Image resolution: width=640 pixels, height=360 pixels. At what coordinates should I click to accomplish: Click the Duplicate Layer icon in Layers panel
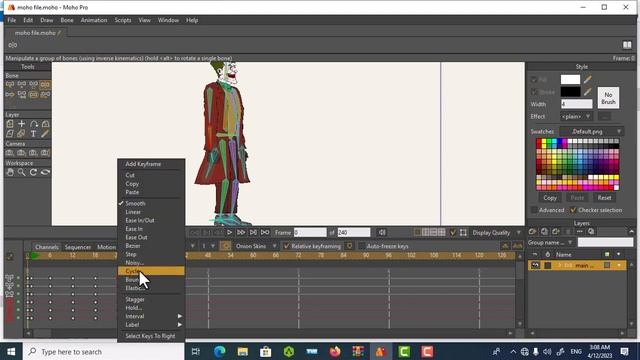pos(544,231)
